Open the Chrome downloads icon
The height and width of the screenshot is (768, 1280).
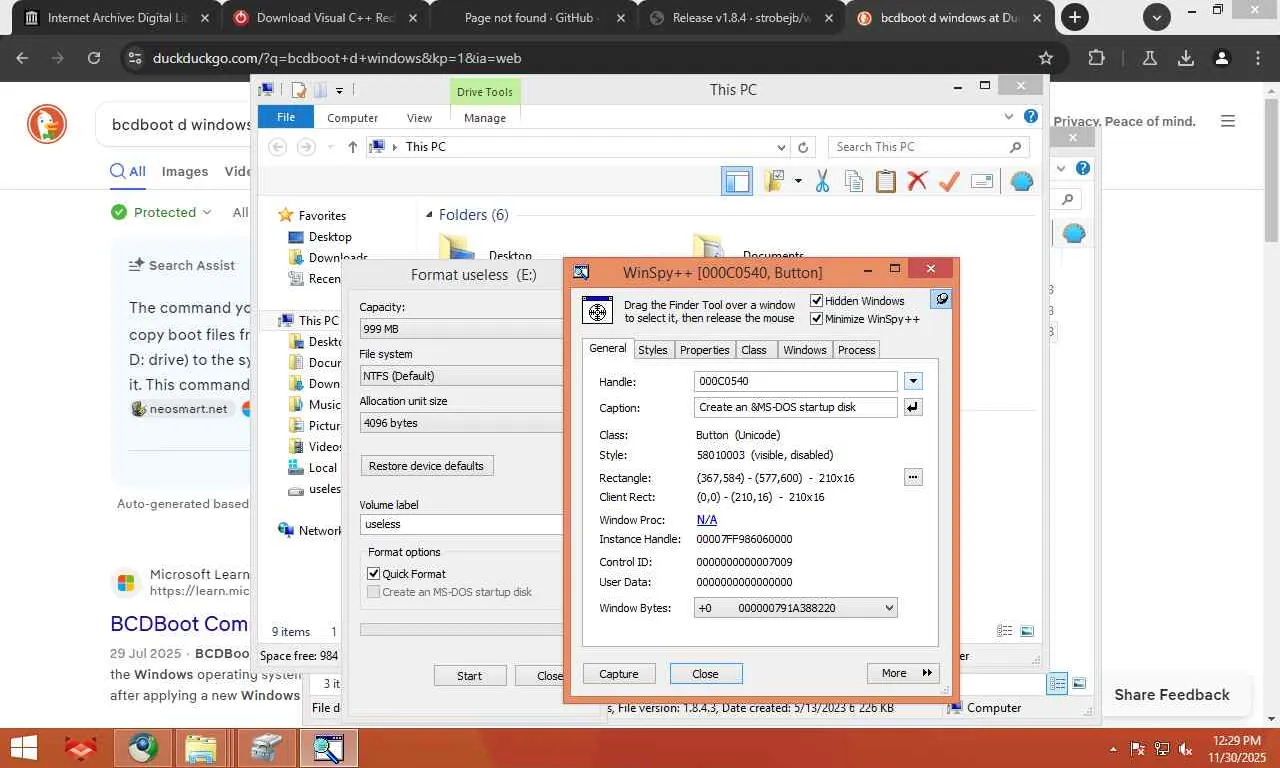(x=1186, y=58)
